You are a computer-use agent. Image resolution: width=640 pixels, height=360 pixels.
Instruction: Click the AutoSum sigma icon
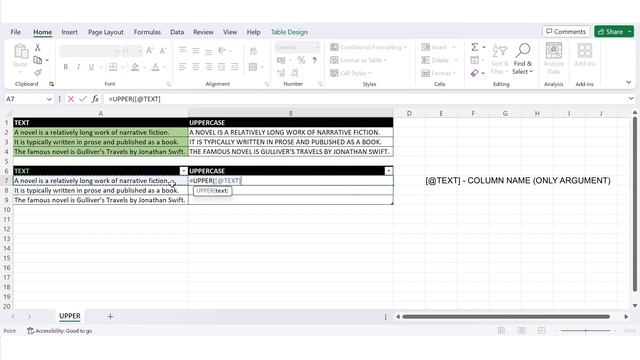[x=475, y=47]
